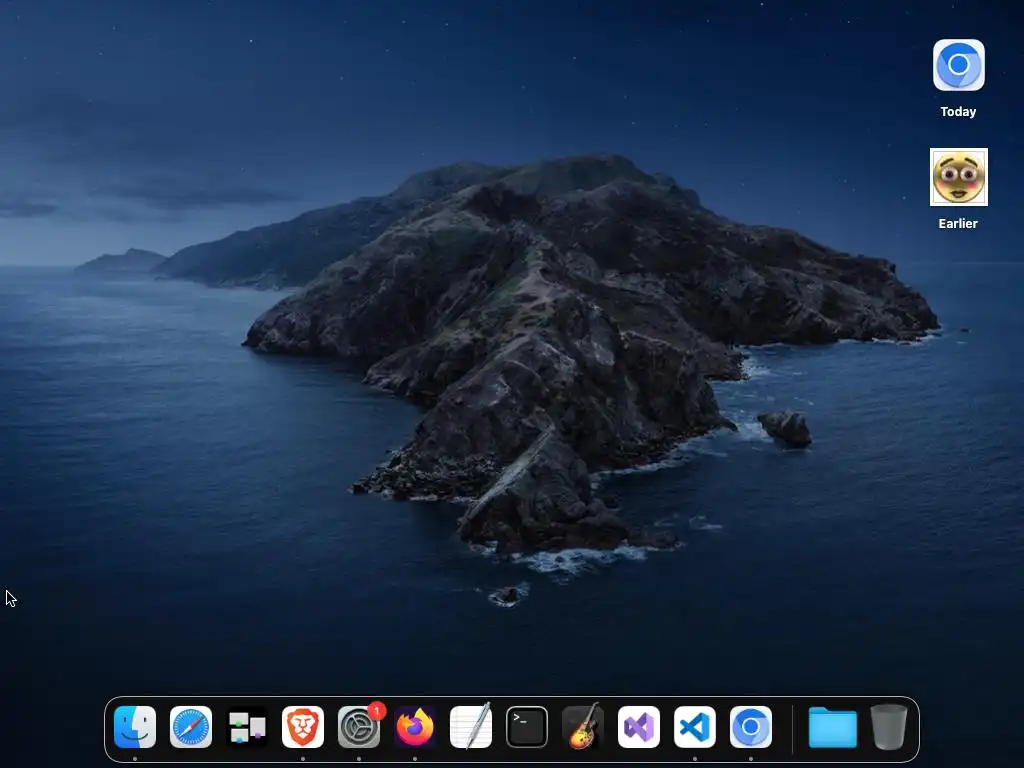Open the Trash in the dock

coord(889,726)
